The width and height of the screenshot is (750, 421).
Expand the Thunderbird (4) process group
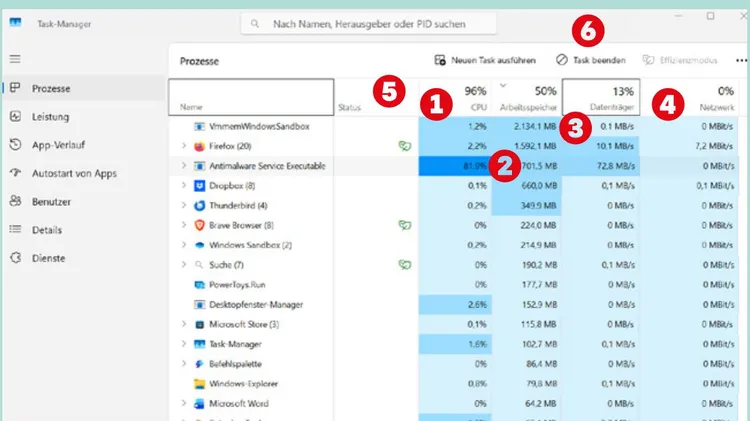184,205
